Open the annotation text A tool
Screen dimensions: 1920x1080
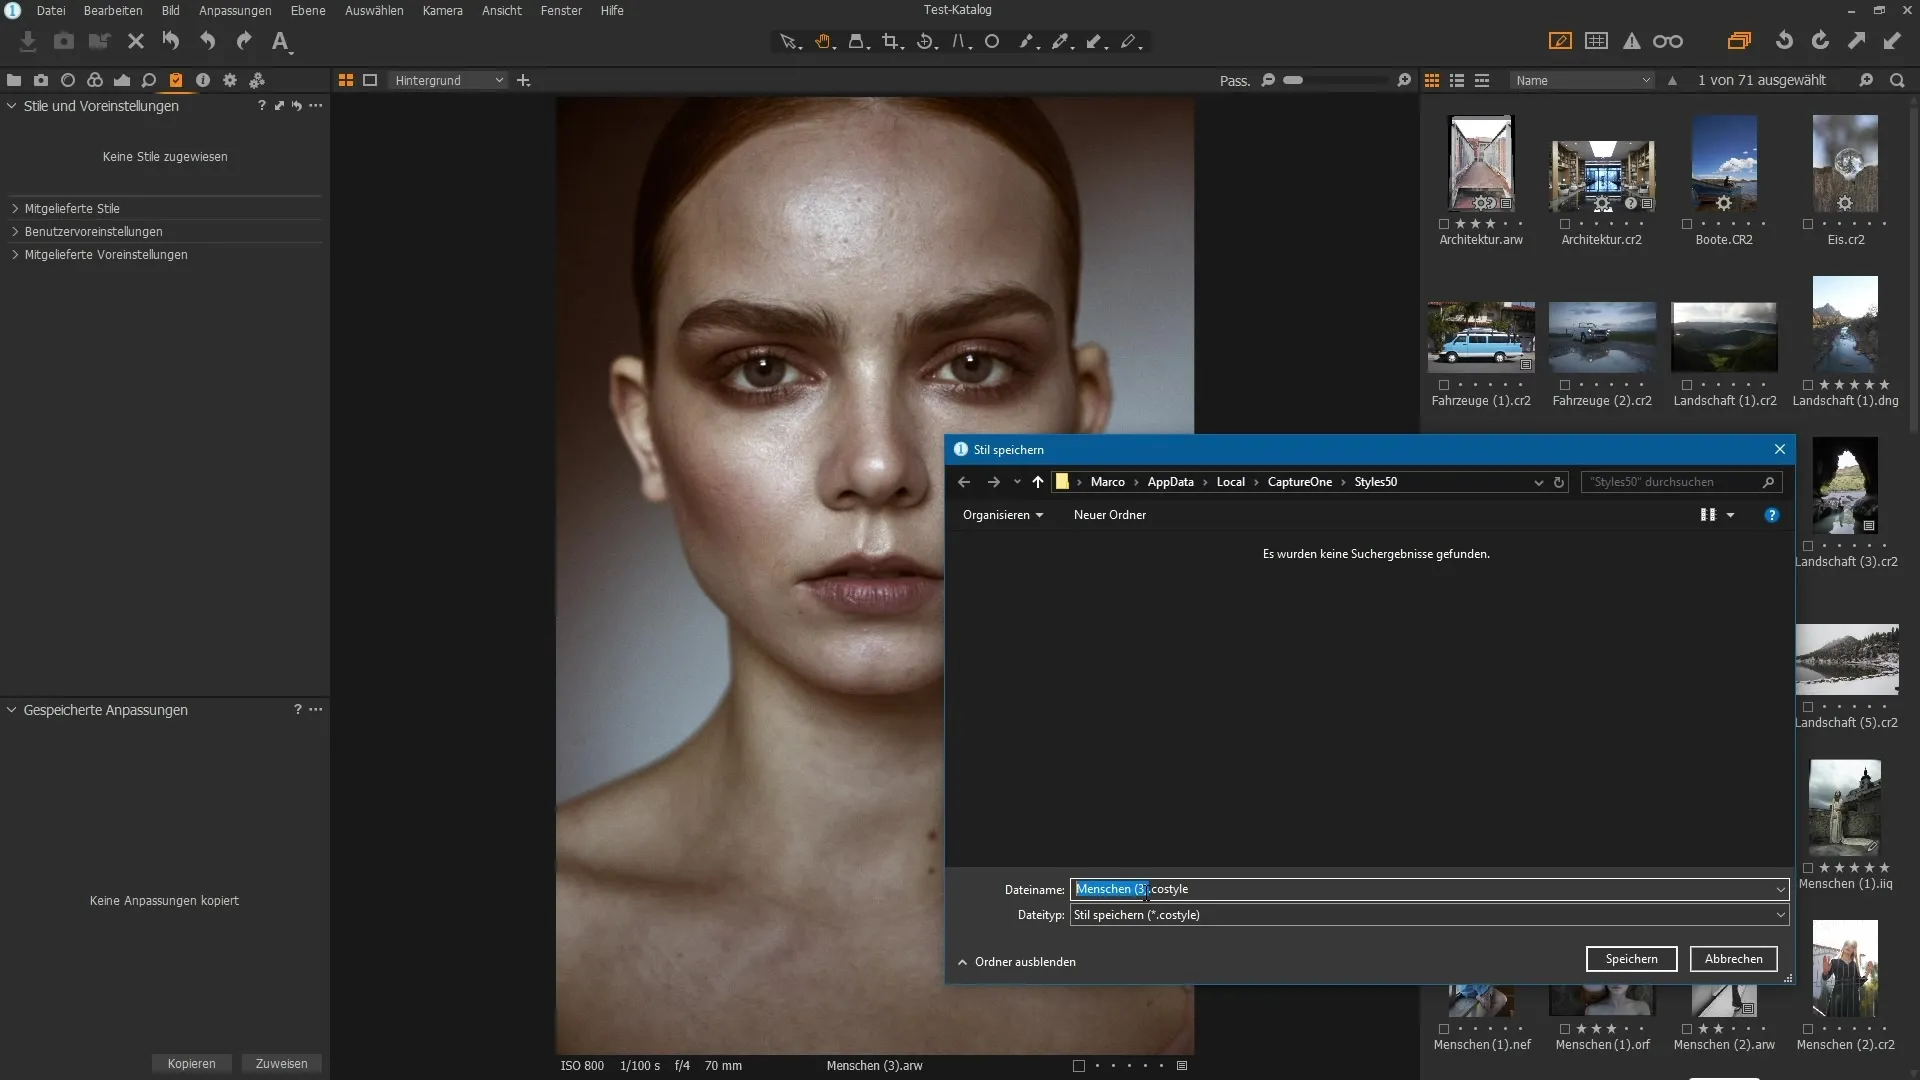point(281,41)
